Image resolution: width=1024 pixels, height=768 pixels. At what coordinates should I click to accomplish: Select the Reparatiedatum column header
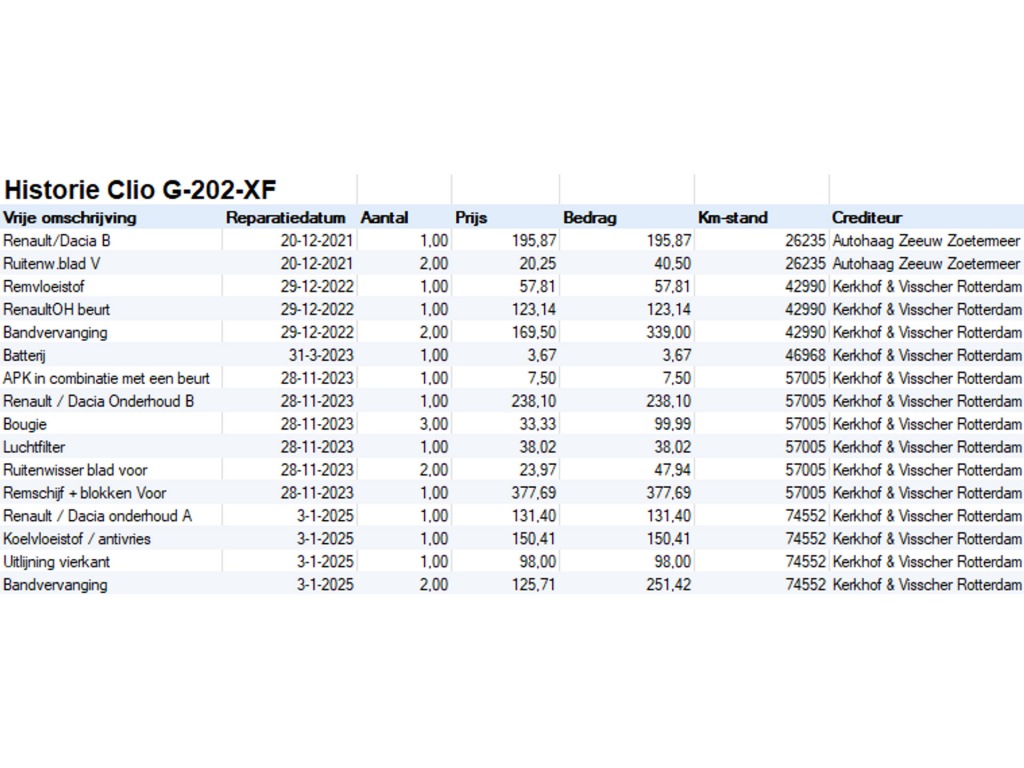pyautogui.click(x=286, y=218)
